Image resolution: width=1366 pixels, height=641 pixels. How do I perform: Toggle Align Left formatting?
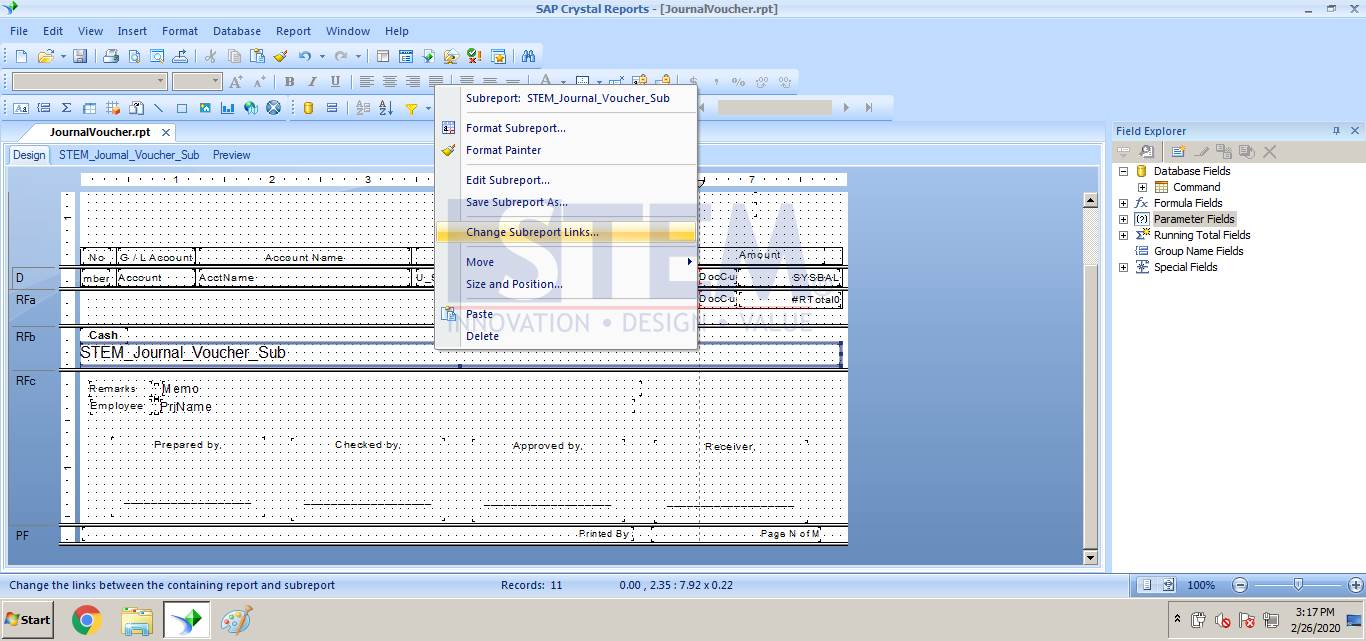tap(366, 82)
